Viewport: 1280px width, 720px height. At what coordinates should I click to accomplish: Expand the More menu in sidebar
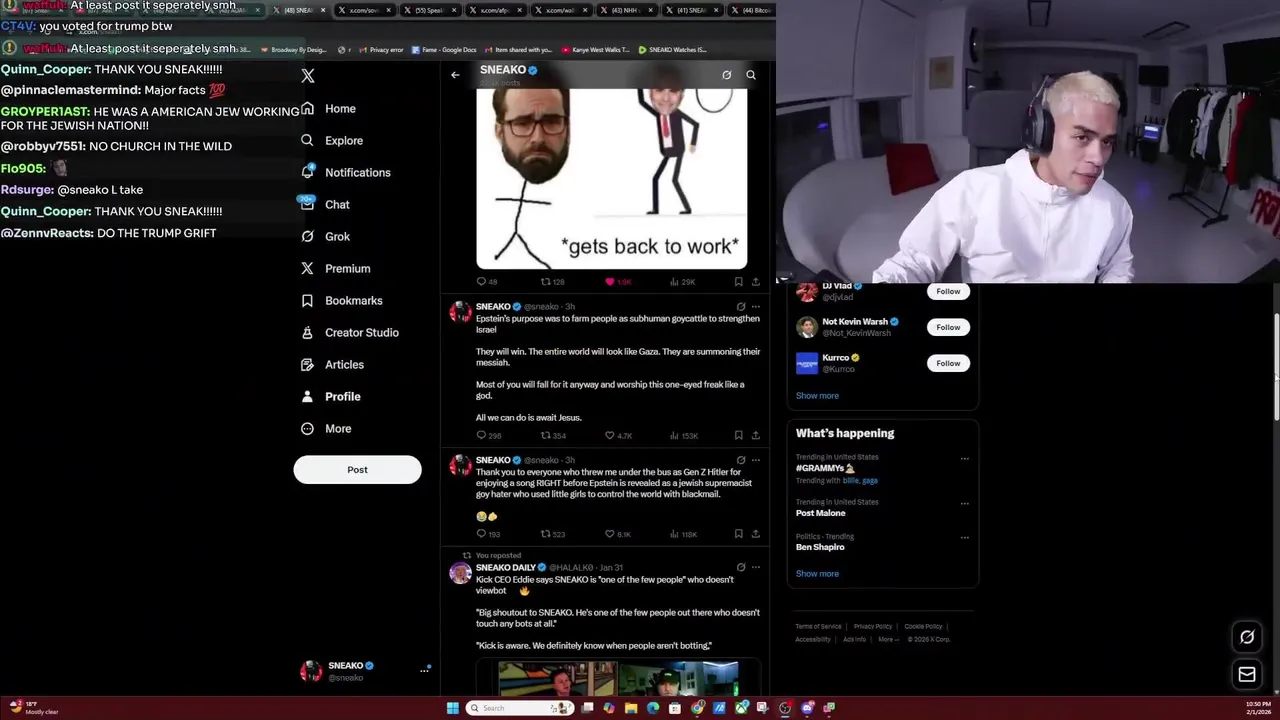point(326,428)
